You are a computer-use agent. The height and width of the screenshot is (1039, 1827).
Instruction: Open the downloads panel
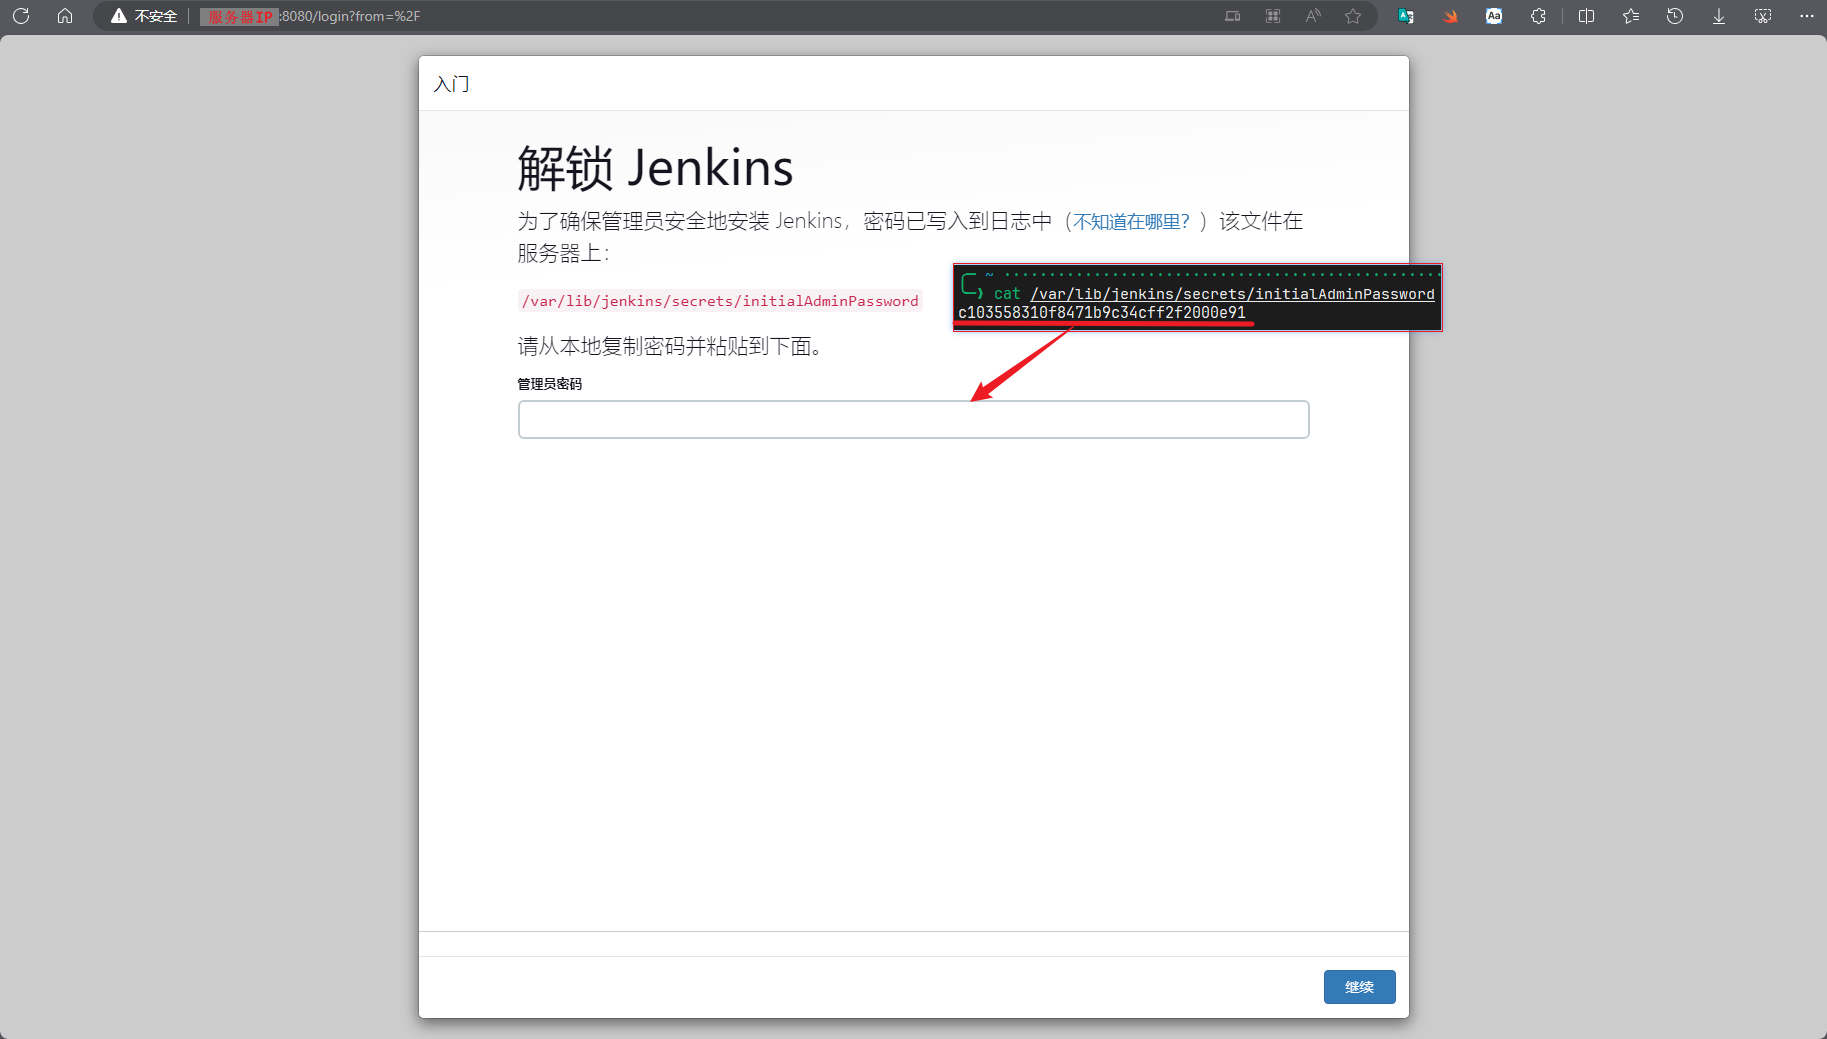(1719, 16)
